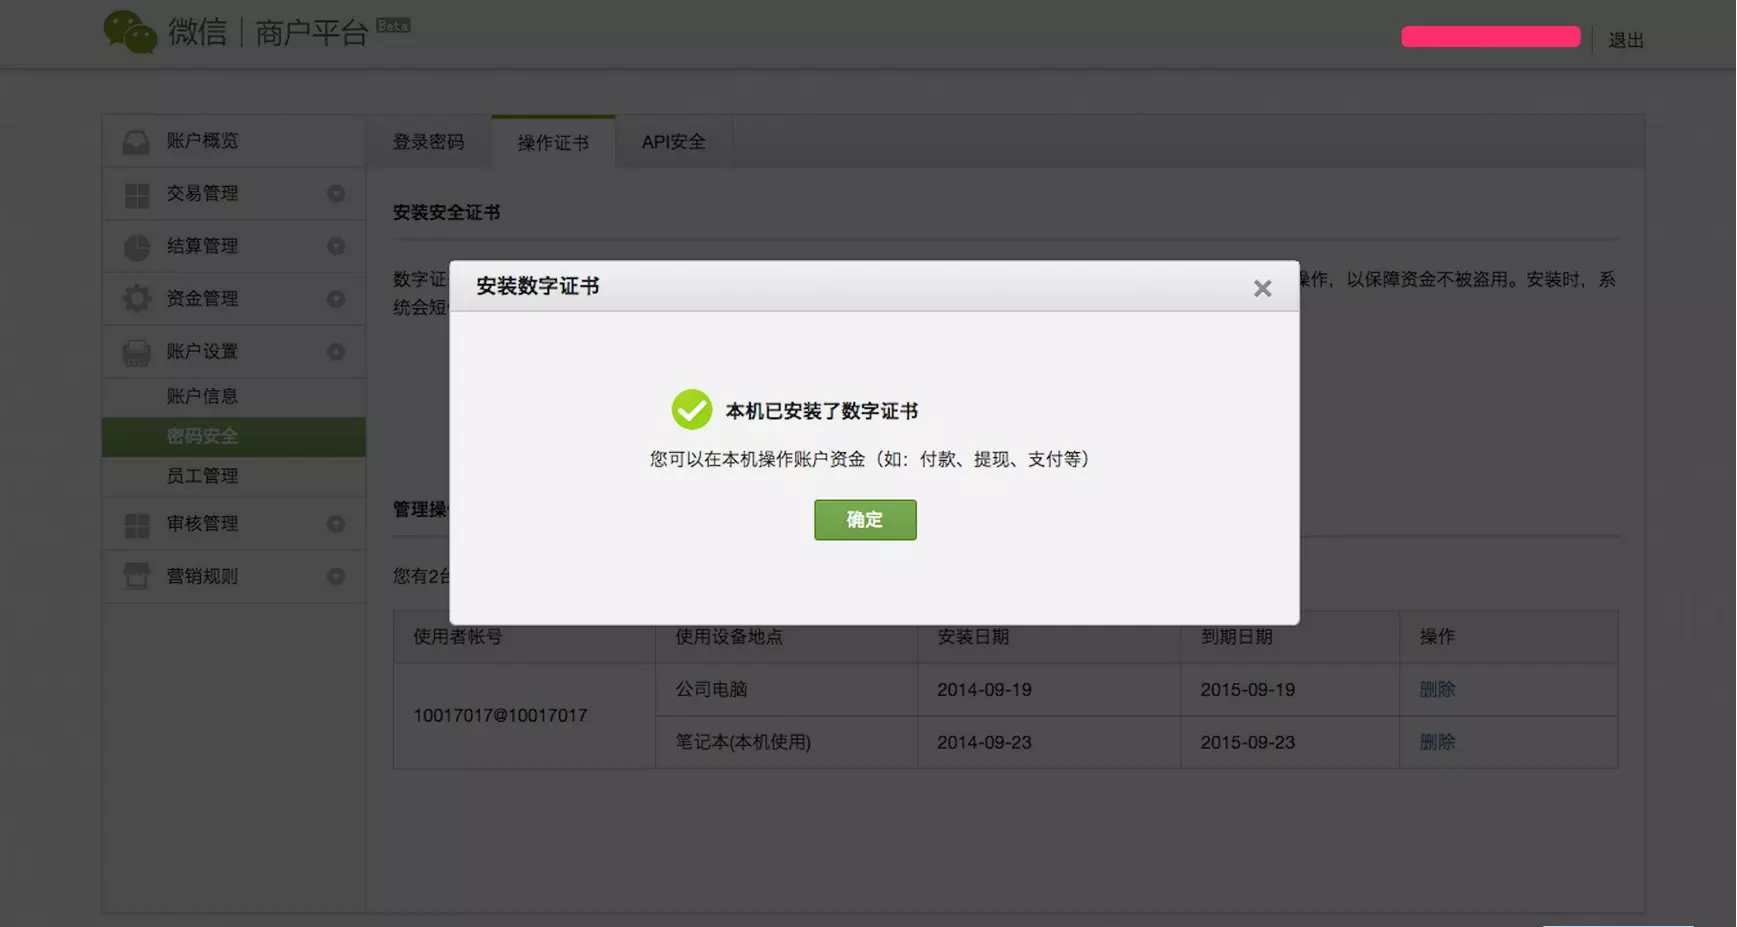Close the 安装数字证书 dialog
Screen dimensions: 1737x927
pyautogui.click(x=1262, y=288)
